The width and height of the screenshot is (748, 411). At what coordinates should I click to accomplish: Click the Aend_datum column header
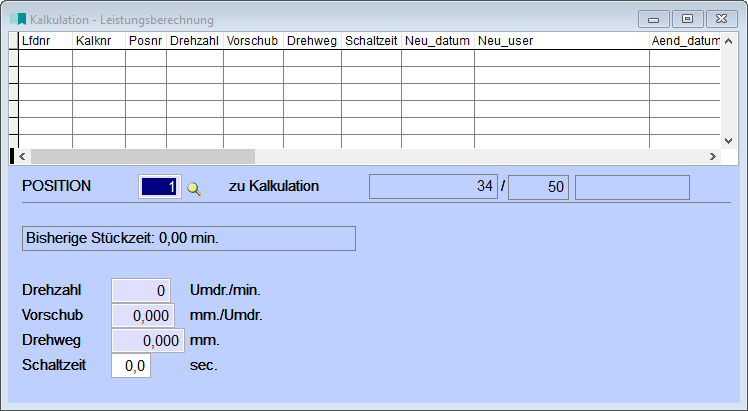point(685,41)
